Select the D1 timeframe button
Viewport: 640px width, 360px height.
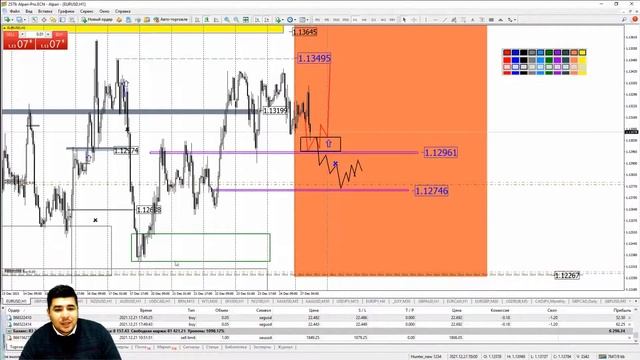[x=373, y=20]
